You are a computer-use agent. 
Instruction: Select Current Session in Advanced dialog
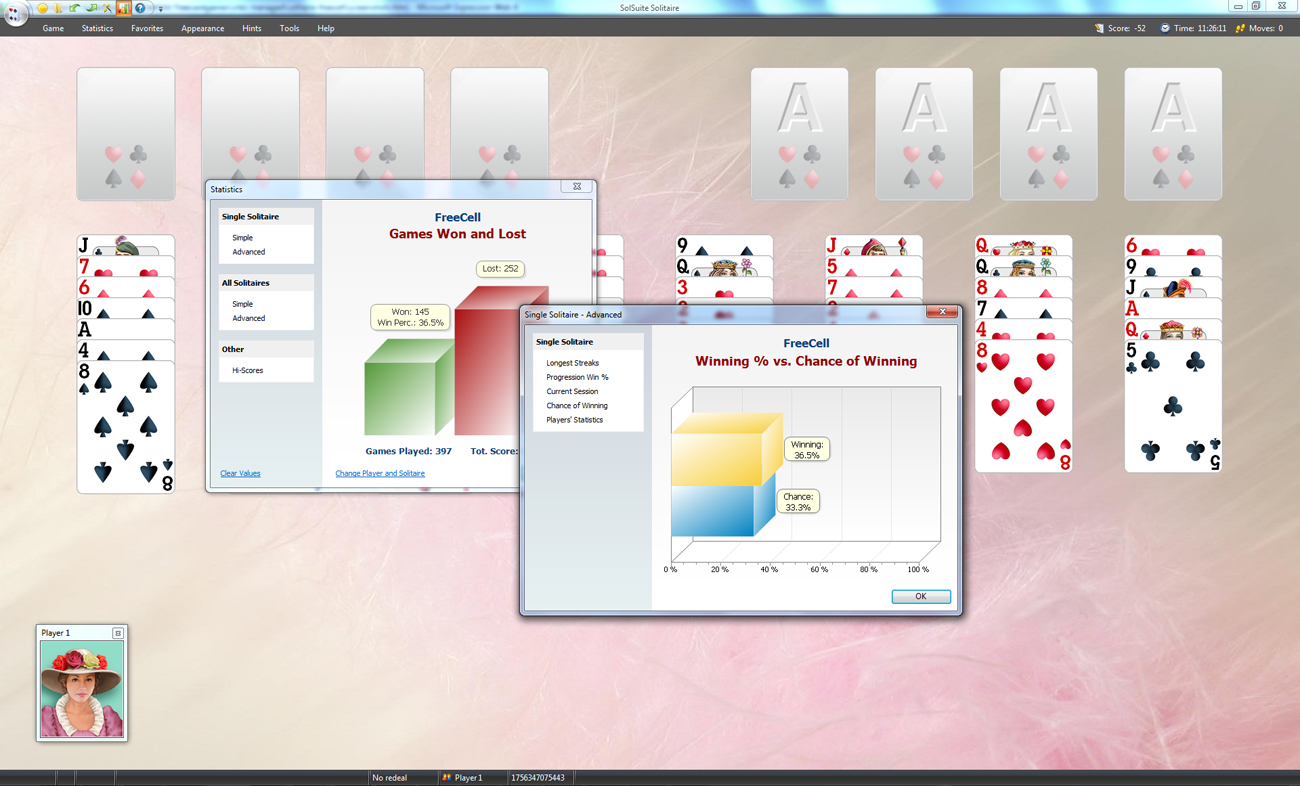coord(572,391)
